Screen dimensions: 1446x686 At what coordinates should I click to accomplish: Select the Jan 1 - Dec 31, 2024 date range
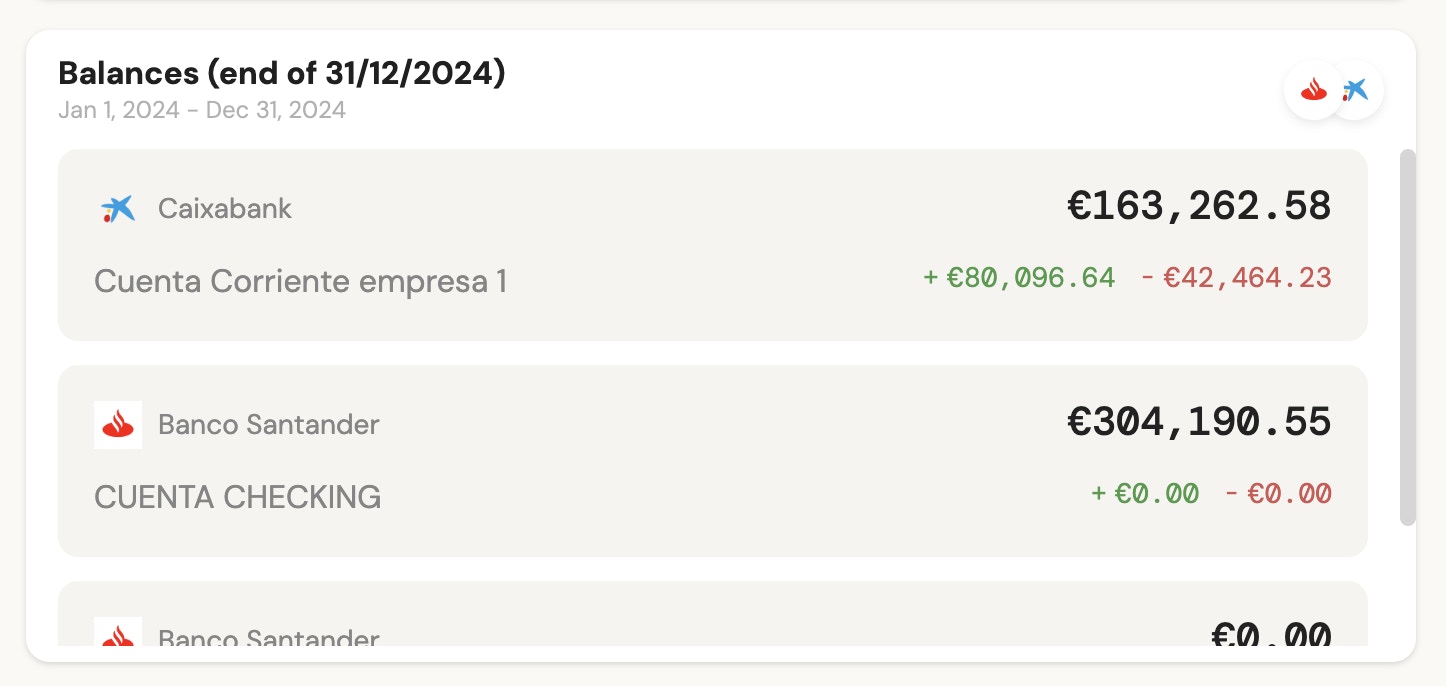(x=202, y=109)
